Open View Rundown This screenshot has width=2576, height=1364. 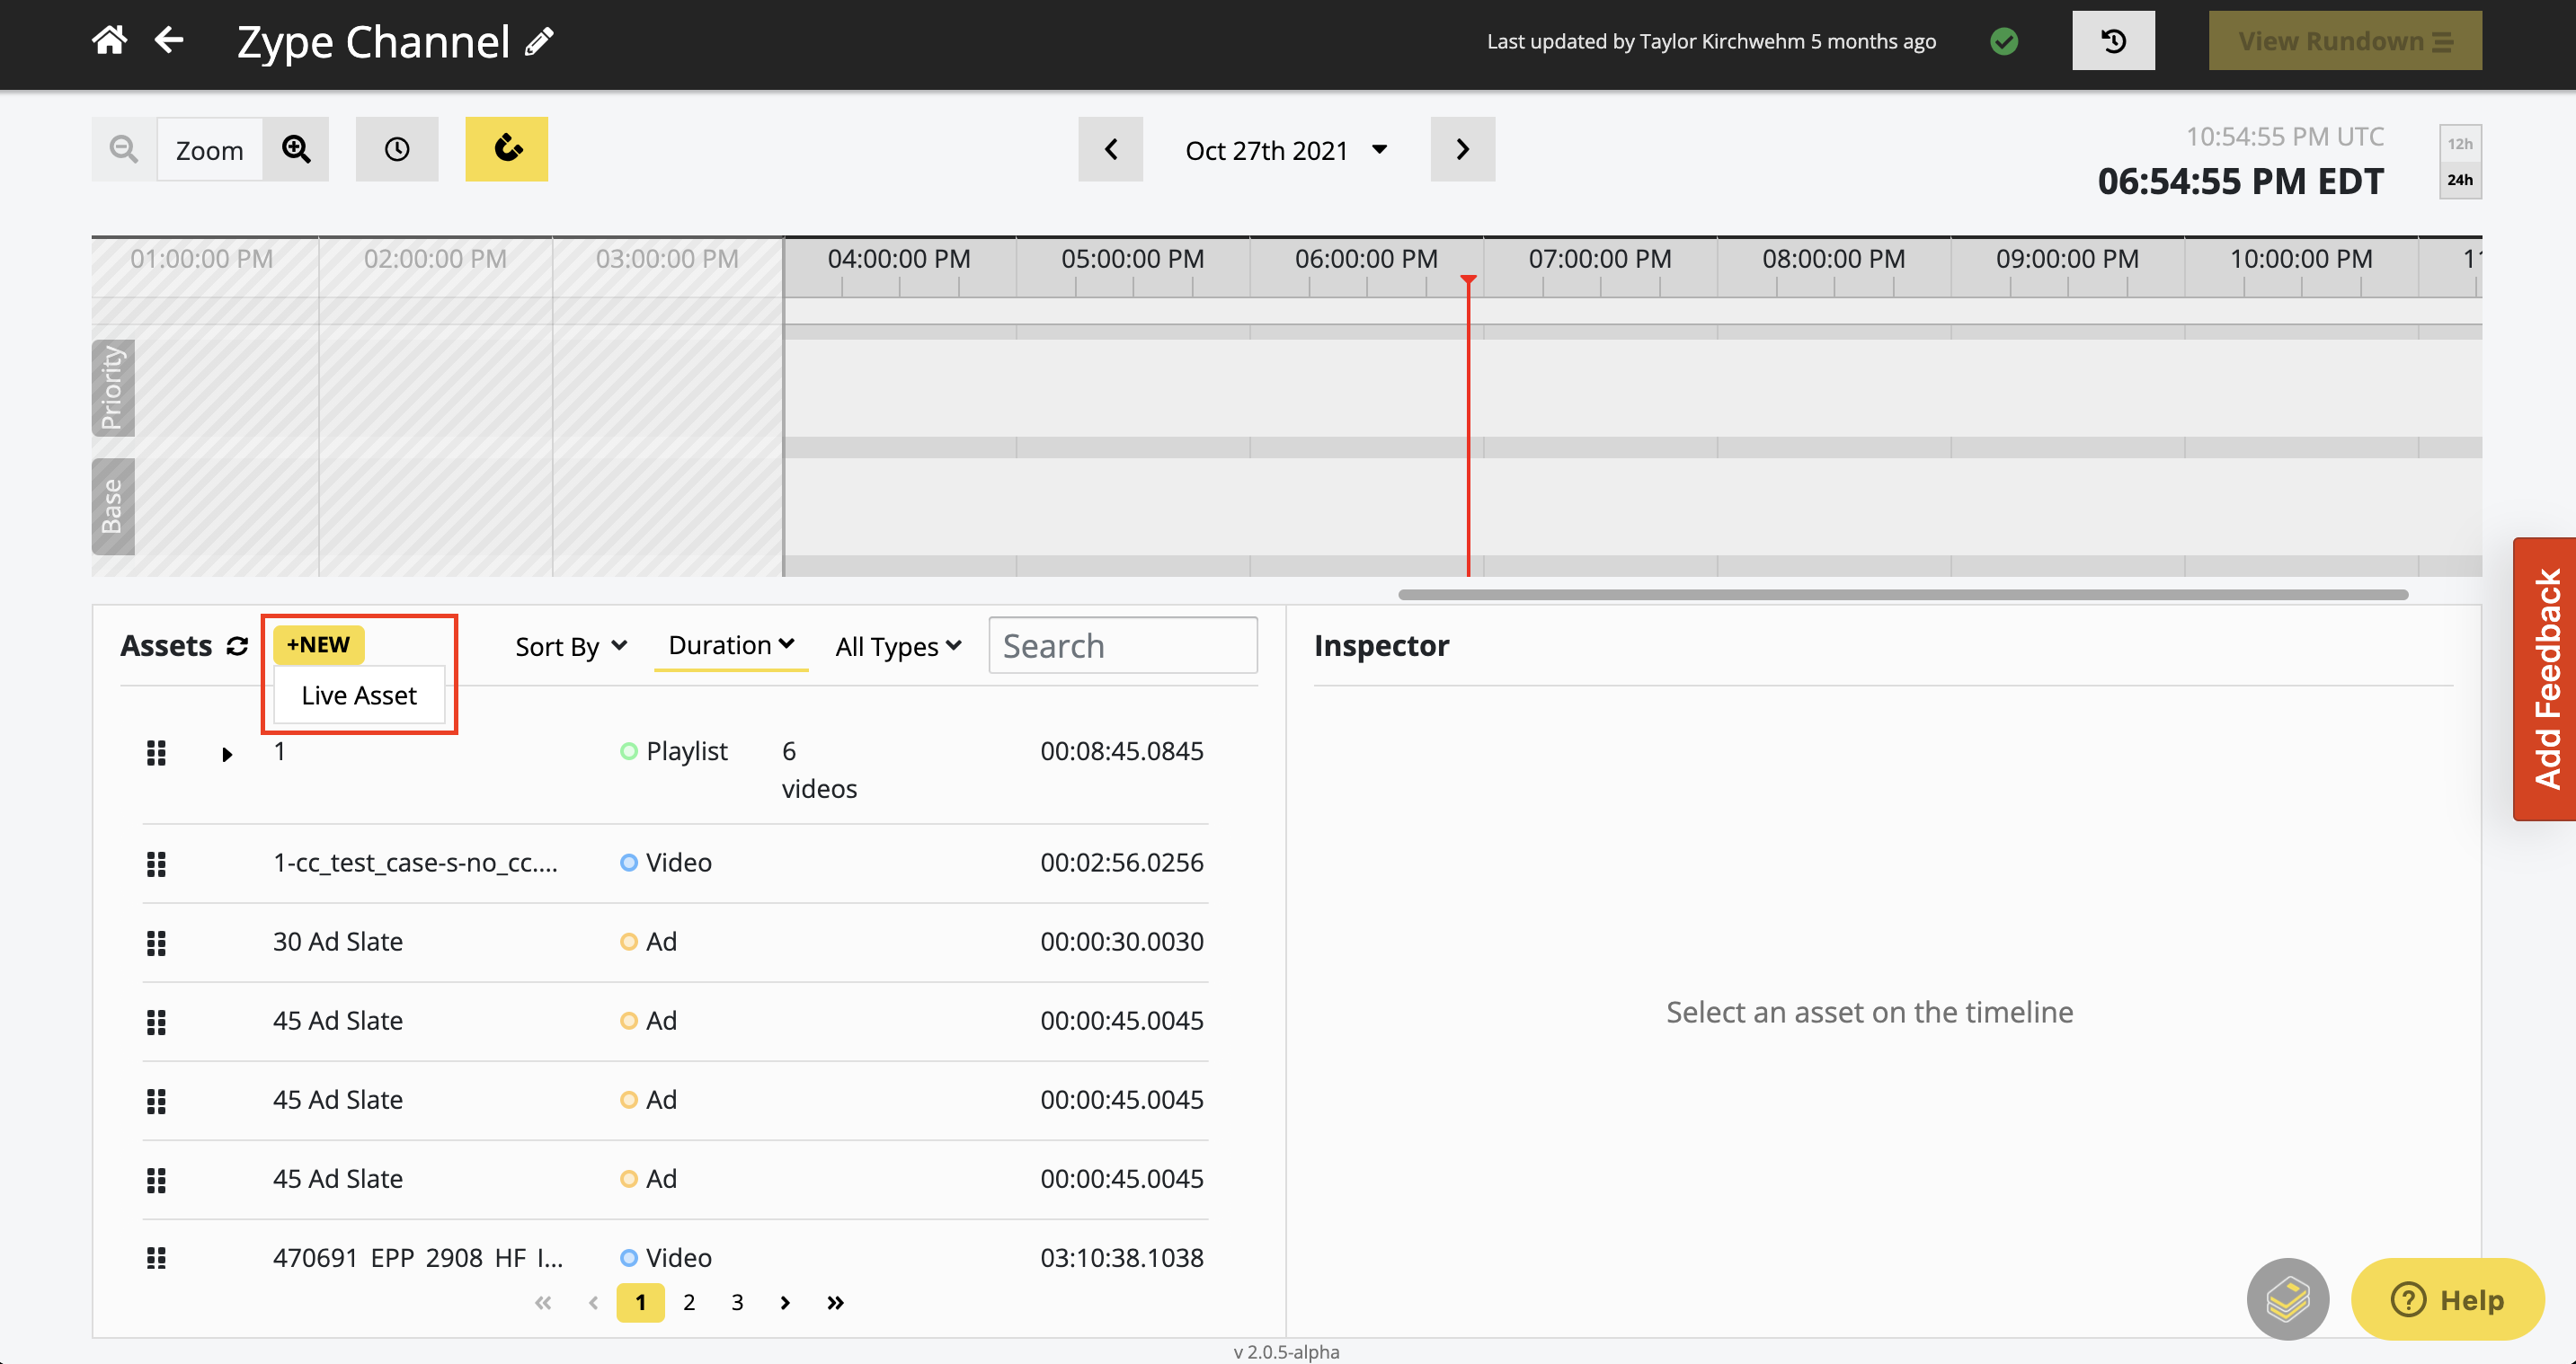point(2345,41)
